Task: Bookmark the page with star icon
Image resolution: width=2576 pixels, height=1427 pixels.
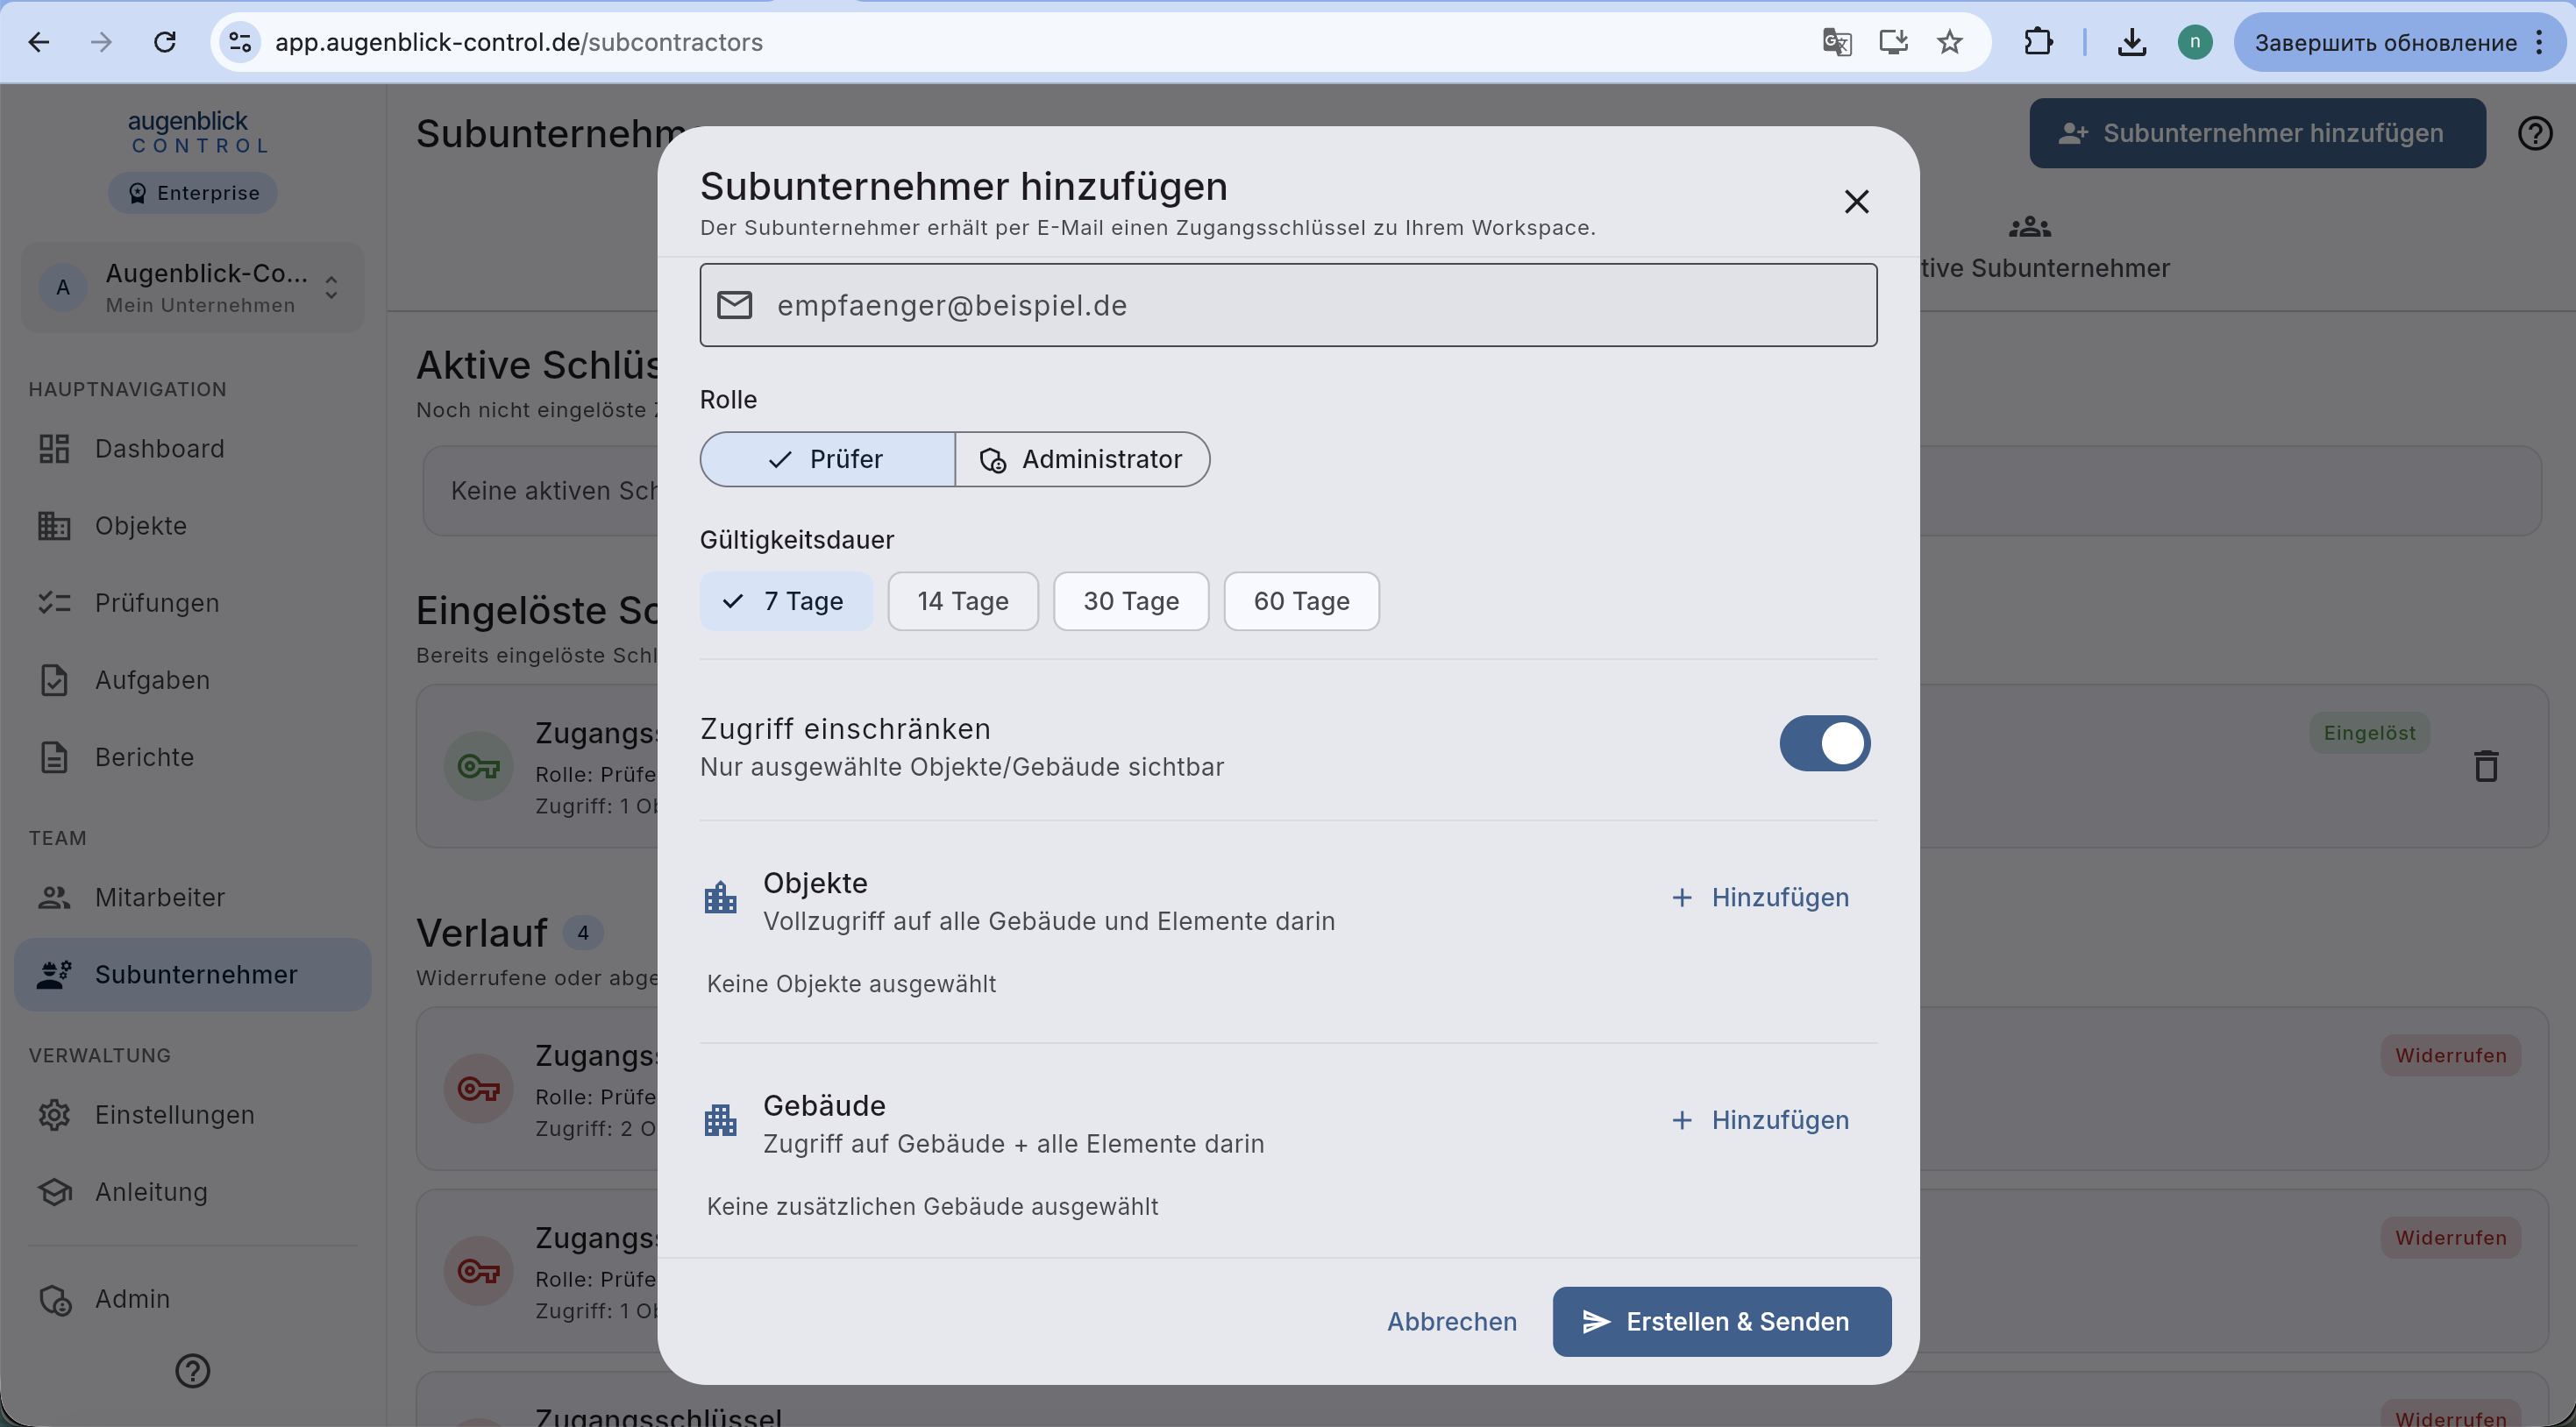Action: (1949, 42)
